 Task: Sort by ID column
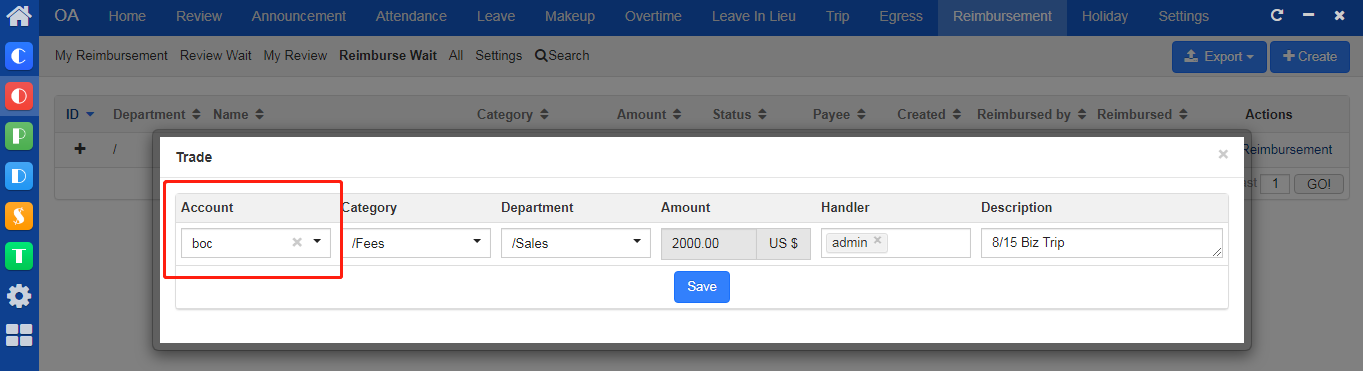(x=80, y=114)
